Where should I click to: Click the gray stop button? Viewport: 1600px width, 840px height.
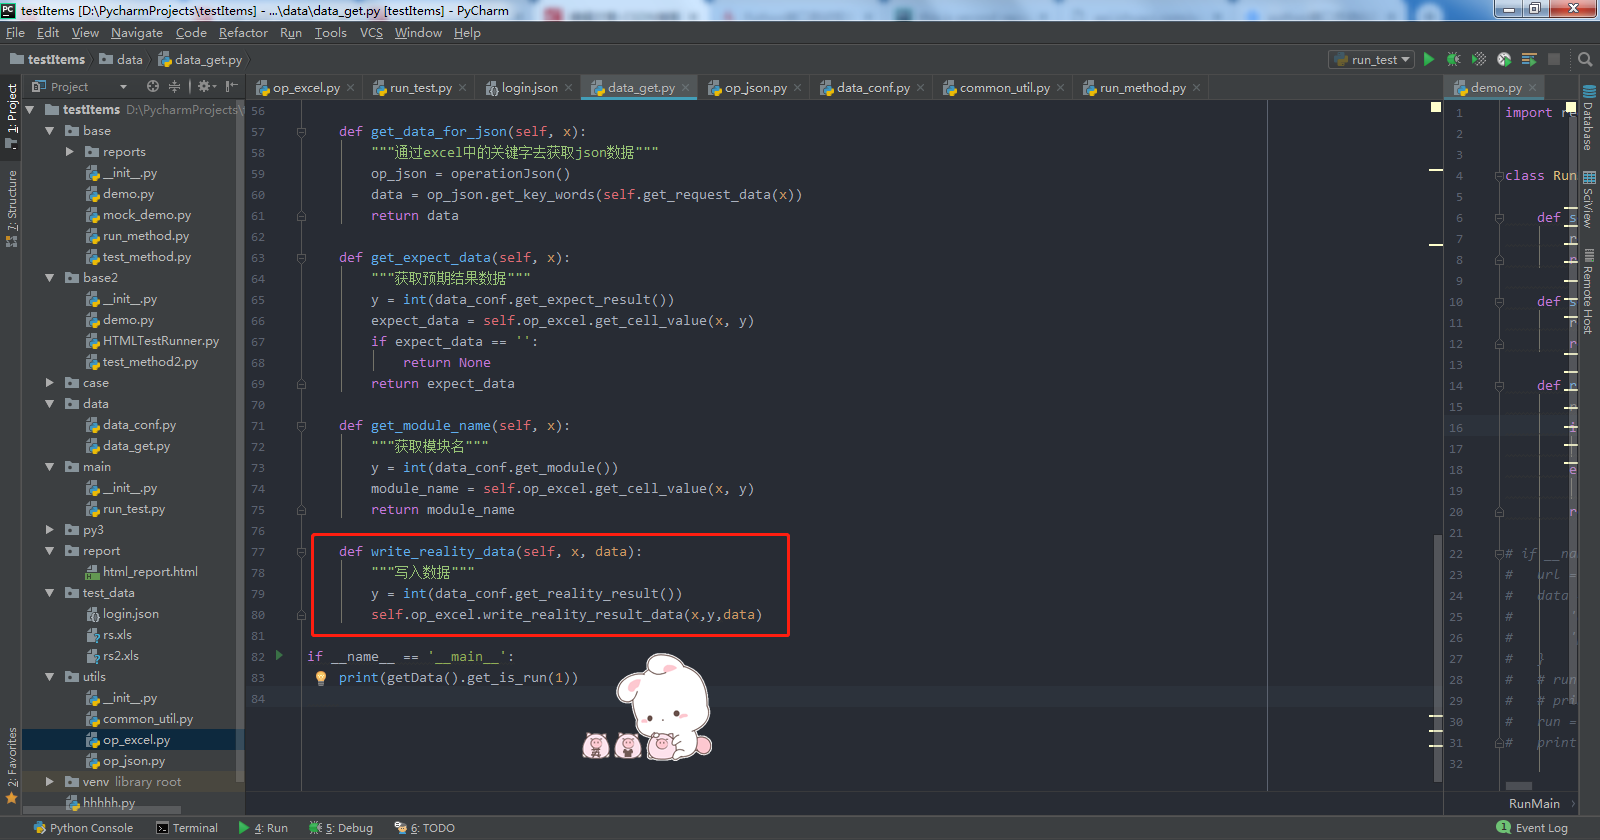[1554, 60]
